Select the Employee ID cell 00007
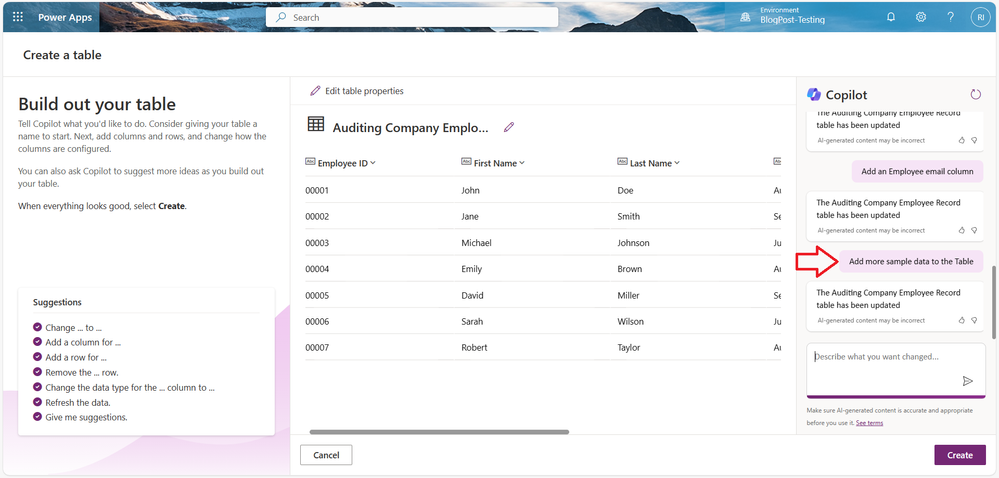The image size is (999, 478). [317, 348]
